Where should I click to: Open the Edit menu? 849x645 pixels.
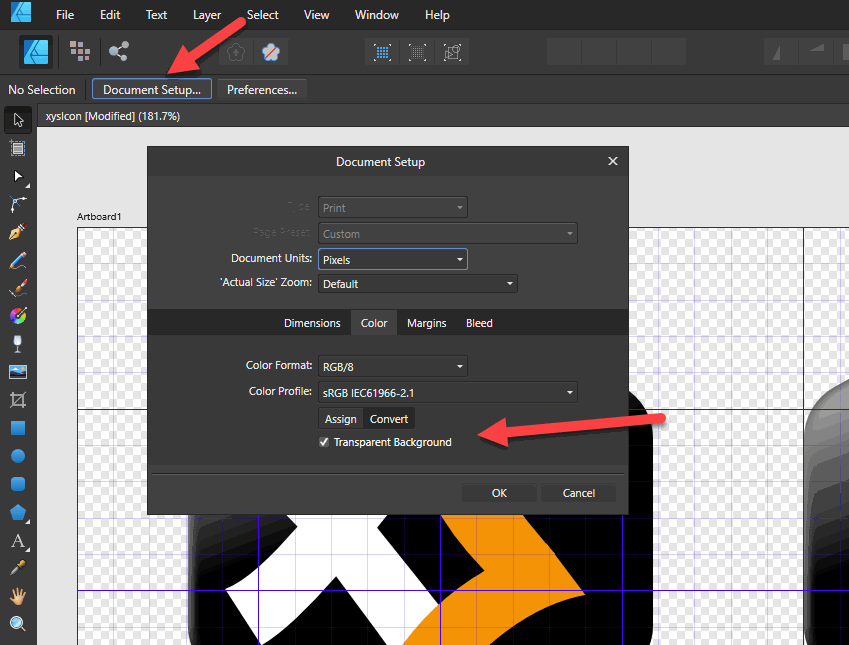pos(110,15)
